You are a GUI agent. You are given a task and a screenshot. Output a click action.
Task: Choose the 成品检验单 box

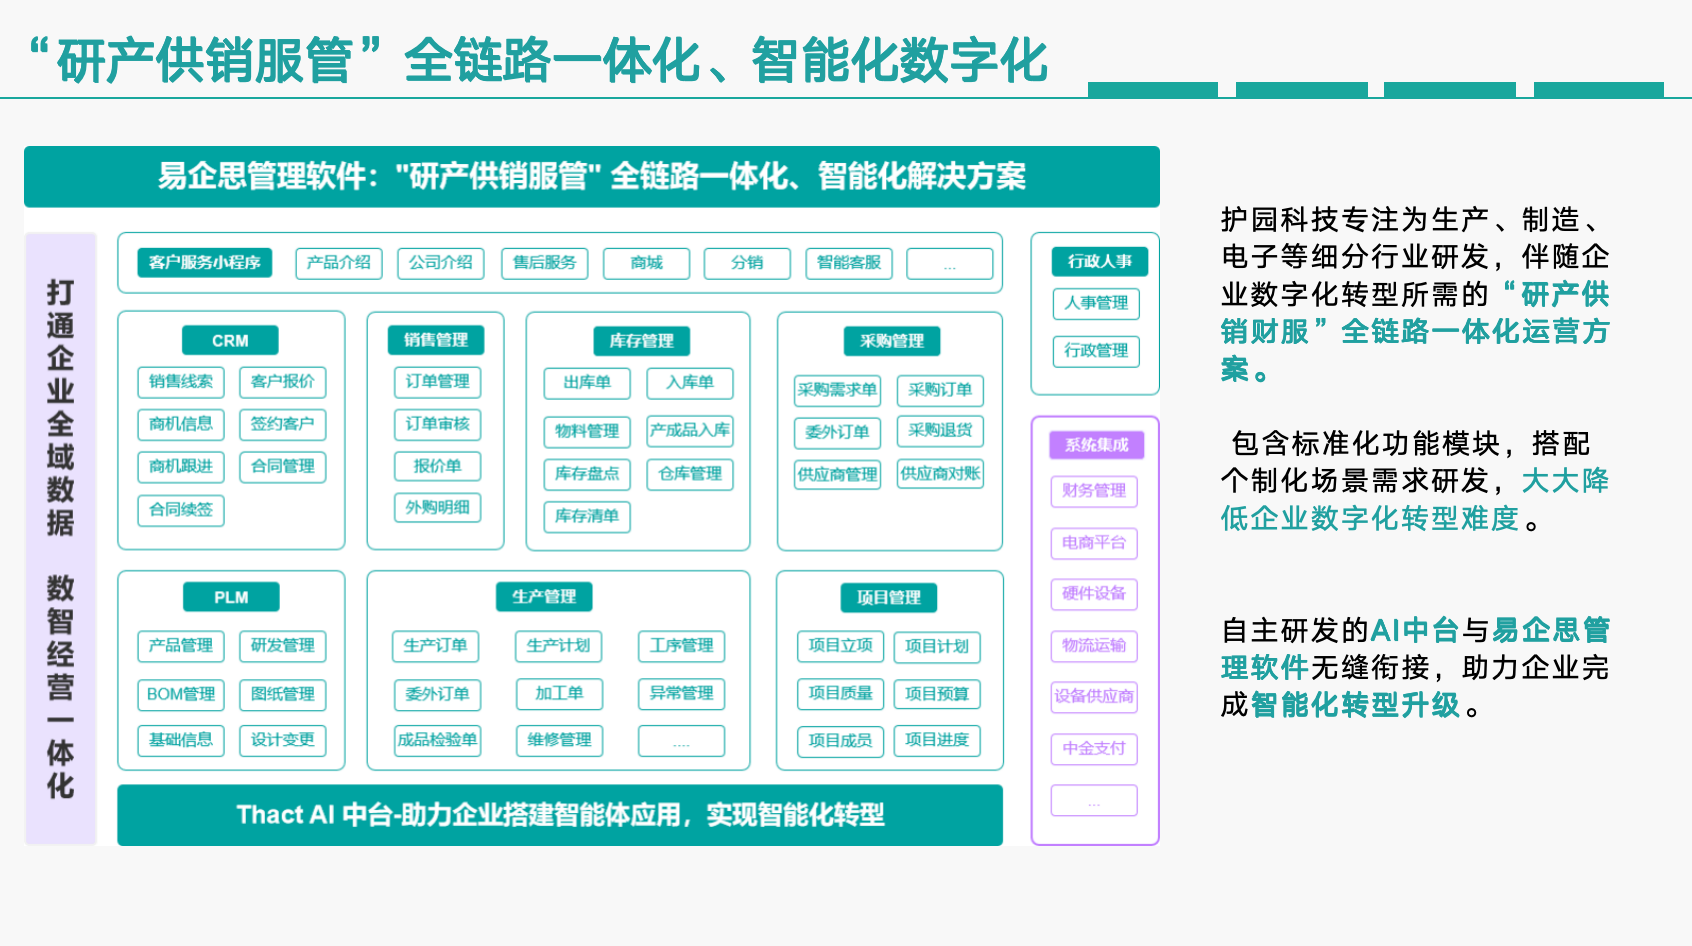tap(438, 740)
